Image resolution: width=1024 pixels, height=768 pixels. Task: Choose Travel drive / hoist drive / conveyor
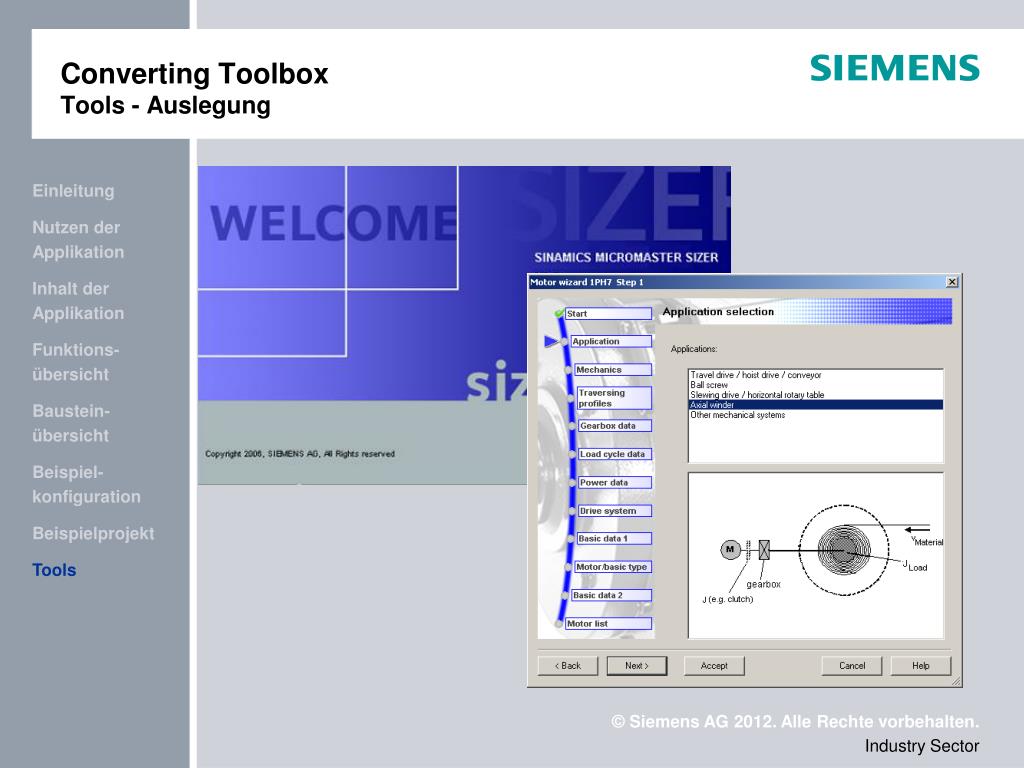pyautogui.click(x=816, y=375)
